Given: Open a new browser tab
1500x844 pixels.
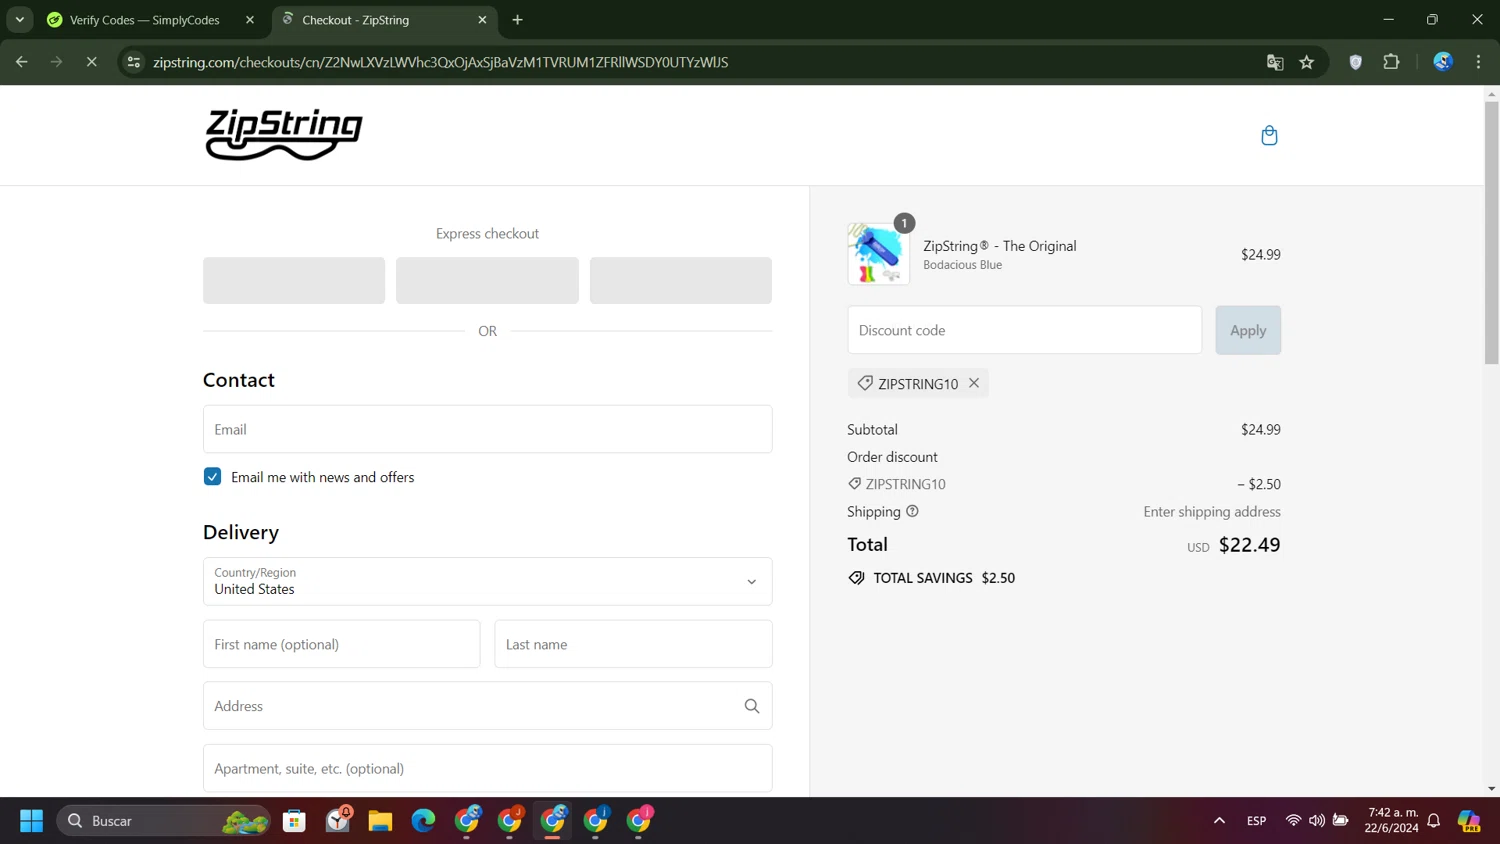Looking at the screenshot, I should click(517, 20).
